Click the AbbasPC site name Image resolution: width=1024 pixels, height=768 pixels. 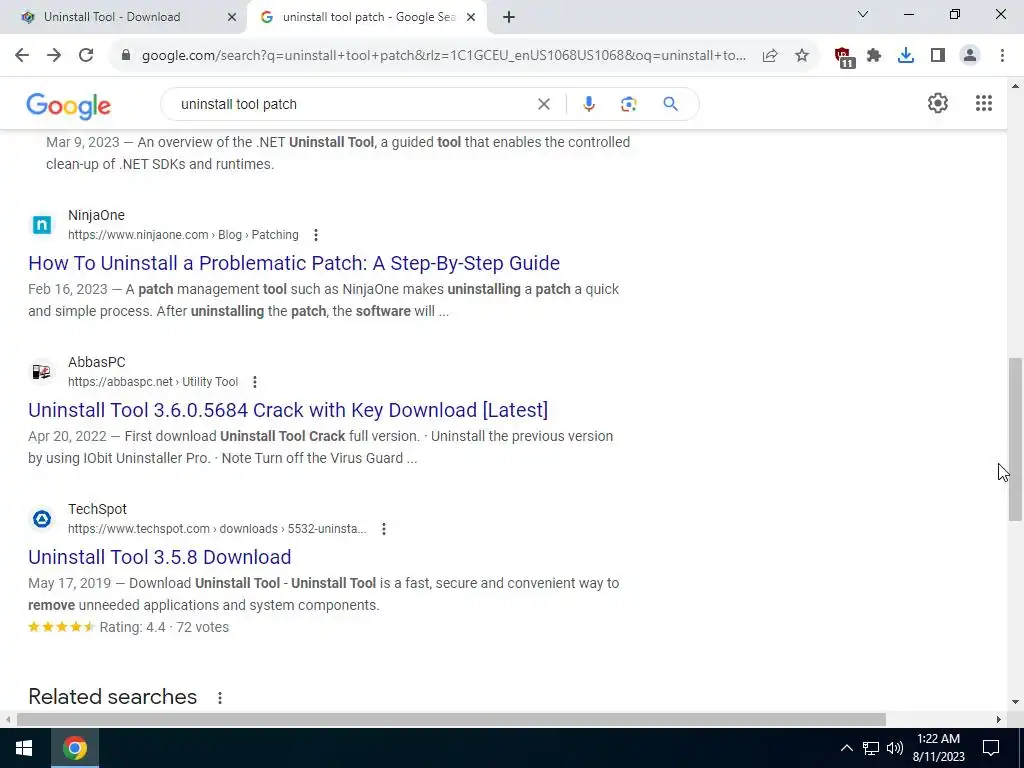tap(97, 362)
